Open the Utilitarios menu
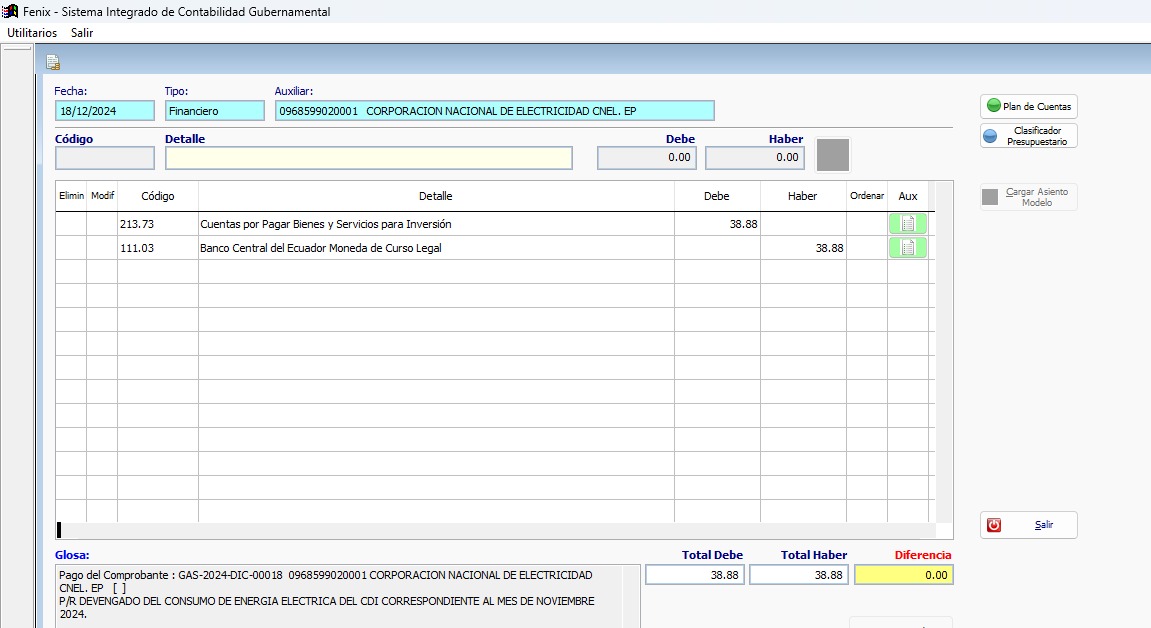1151x628 pixels. tap(32, 33)
